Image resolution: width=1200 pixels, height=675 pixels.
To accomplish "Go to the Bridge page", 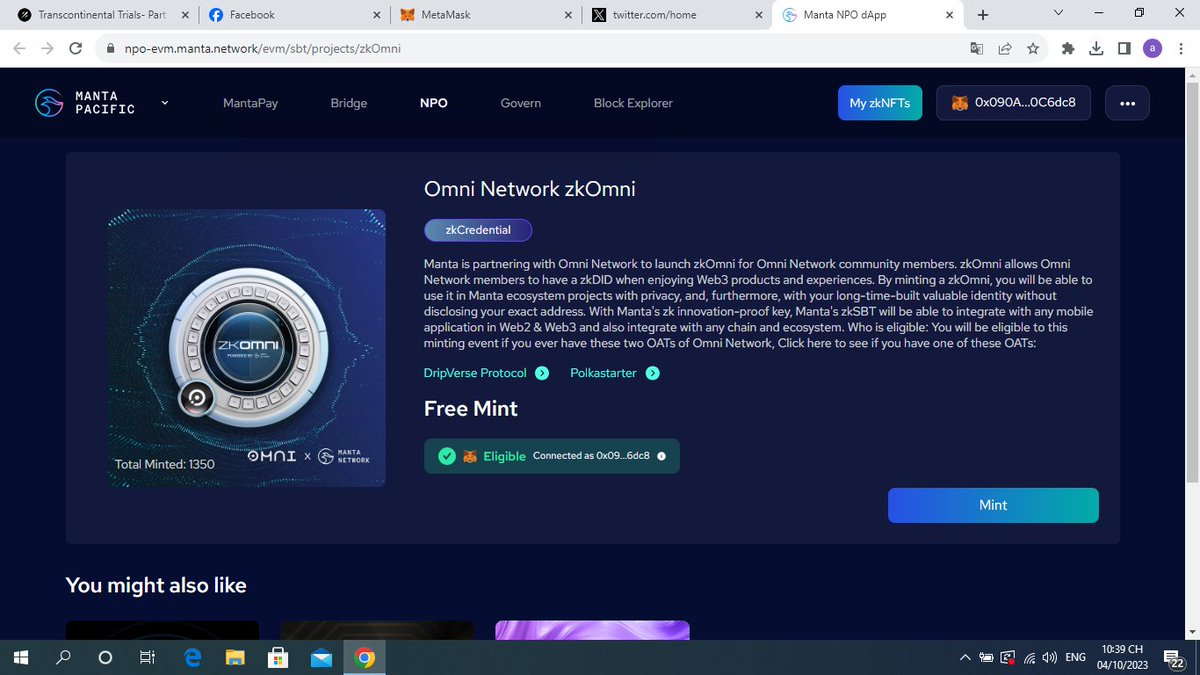I will pyautogui.click(x=349, y=103).
